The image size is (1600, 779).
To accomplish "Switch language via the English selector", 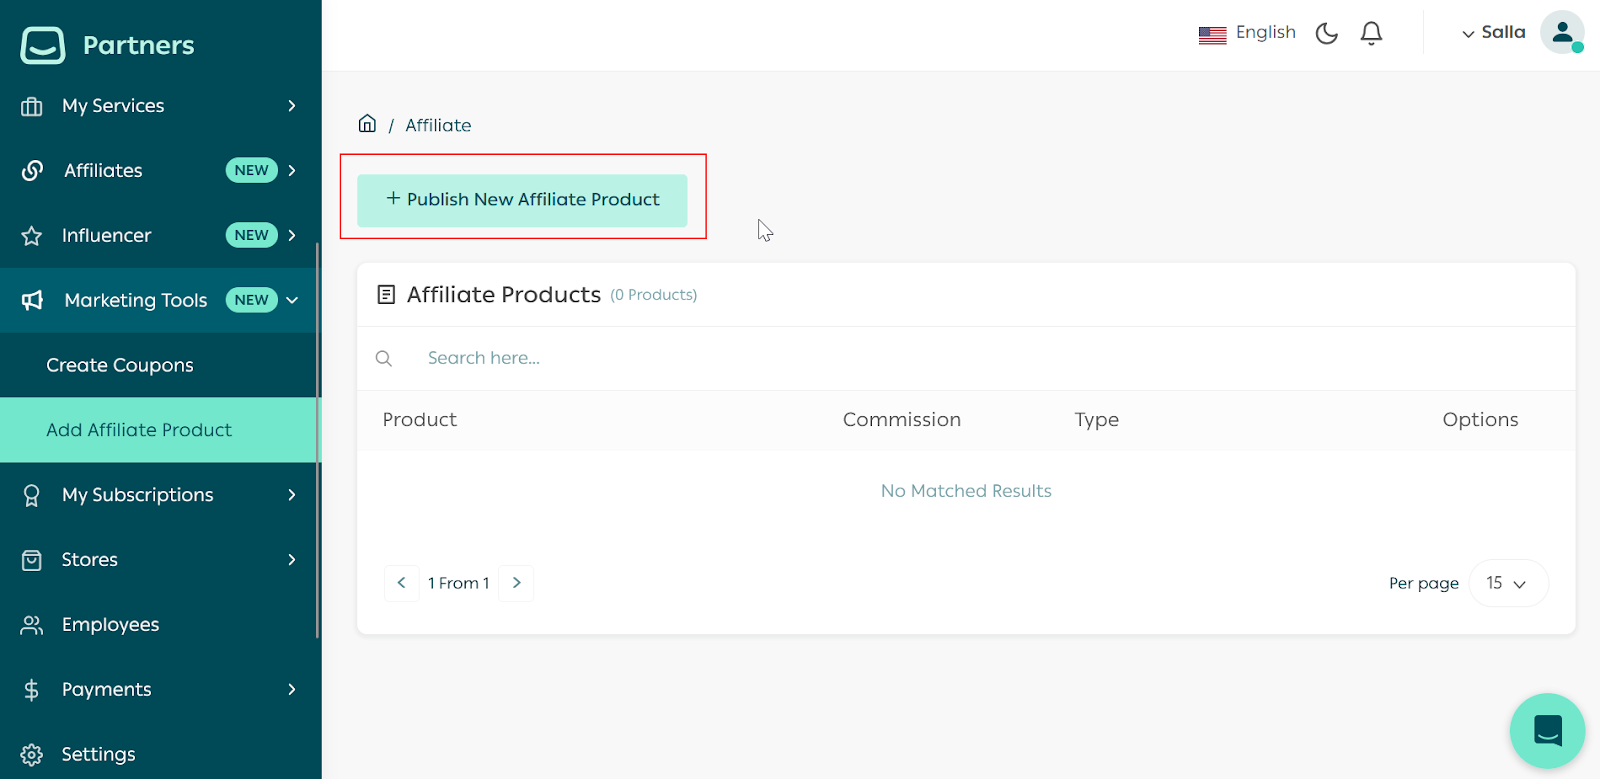I will [x=1247, y=33].
